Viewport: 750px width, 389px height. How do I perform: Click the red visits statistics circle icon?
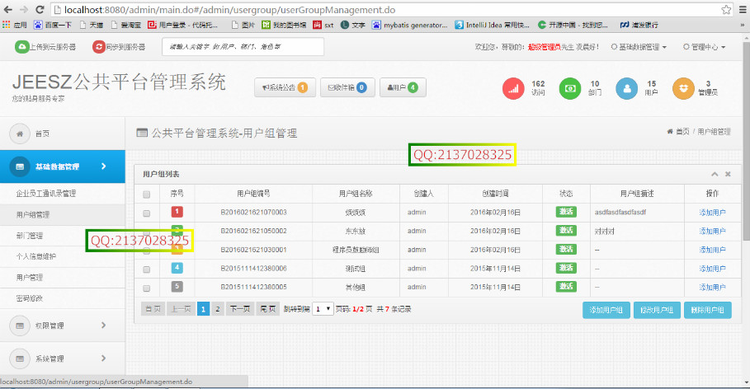coord(513,89)
